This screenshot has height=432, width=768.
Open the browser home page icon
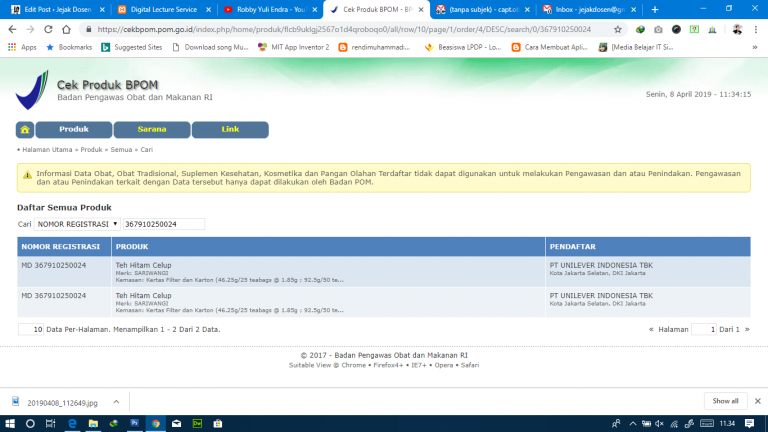(x=66, y=29)
